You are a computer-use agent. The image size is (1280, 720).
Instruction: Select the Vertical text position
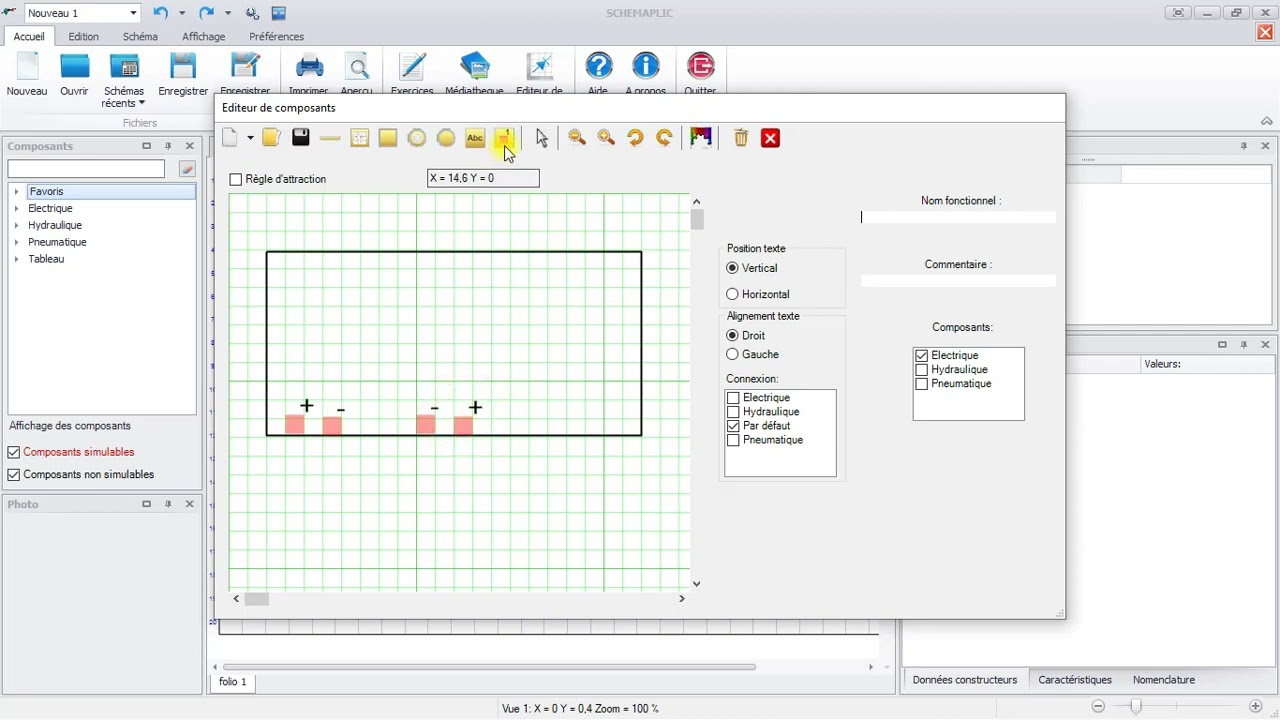pyautogui.click(x=732, y=268)
